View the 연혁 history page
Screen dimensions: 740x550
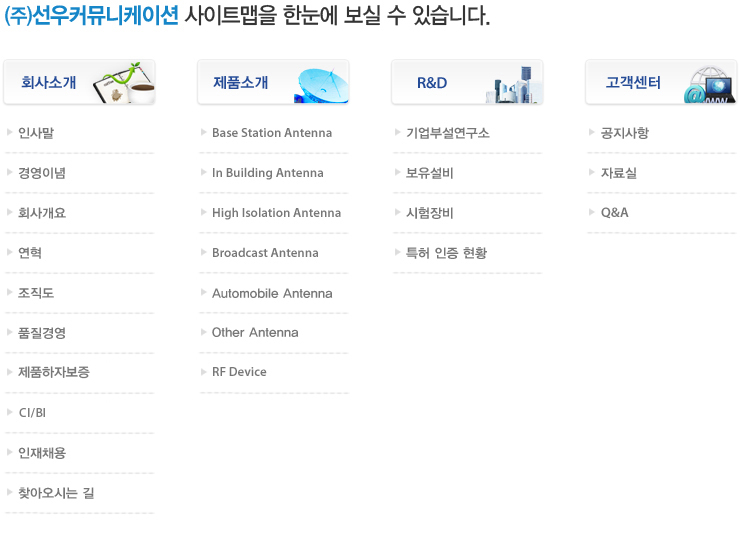tap(30, 253)
